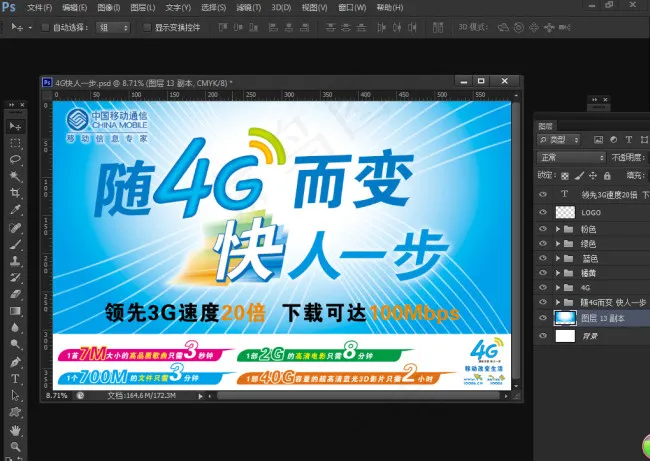Select the Rectangular Marquee tool
Image resolution: width=650 pixels, height=461 pixels.
click(15, 143)
